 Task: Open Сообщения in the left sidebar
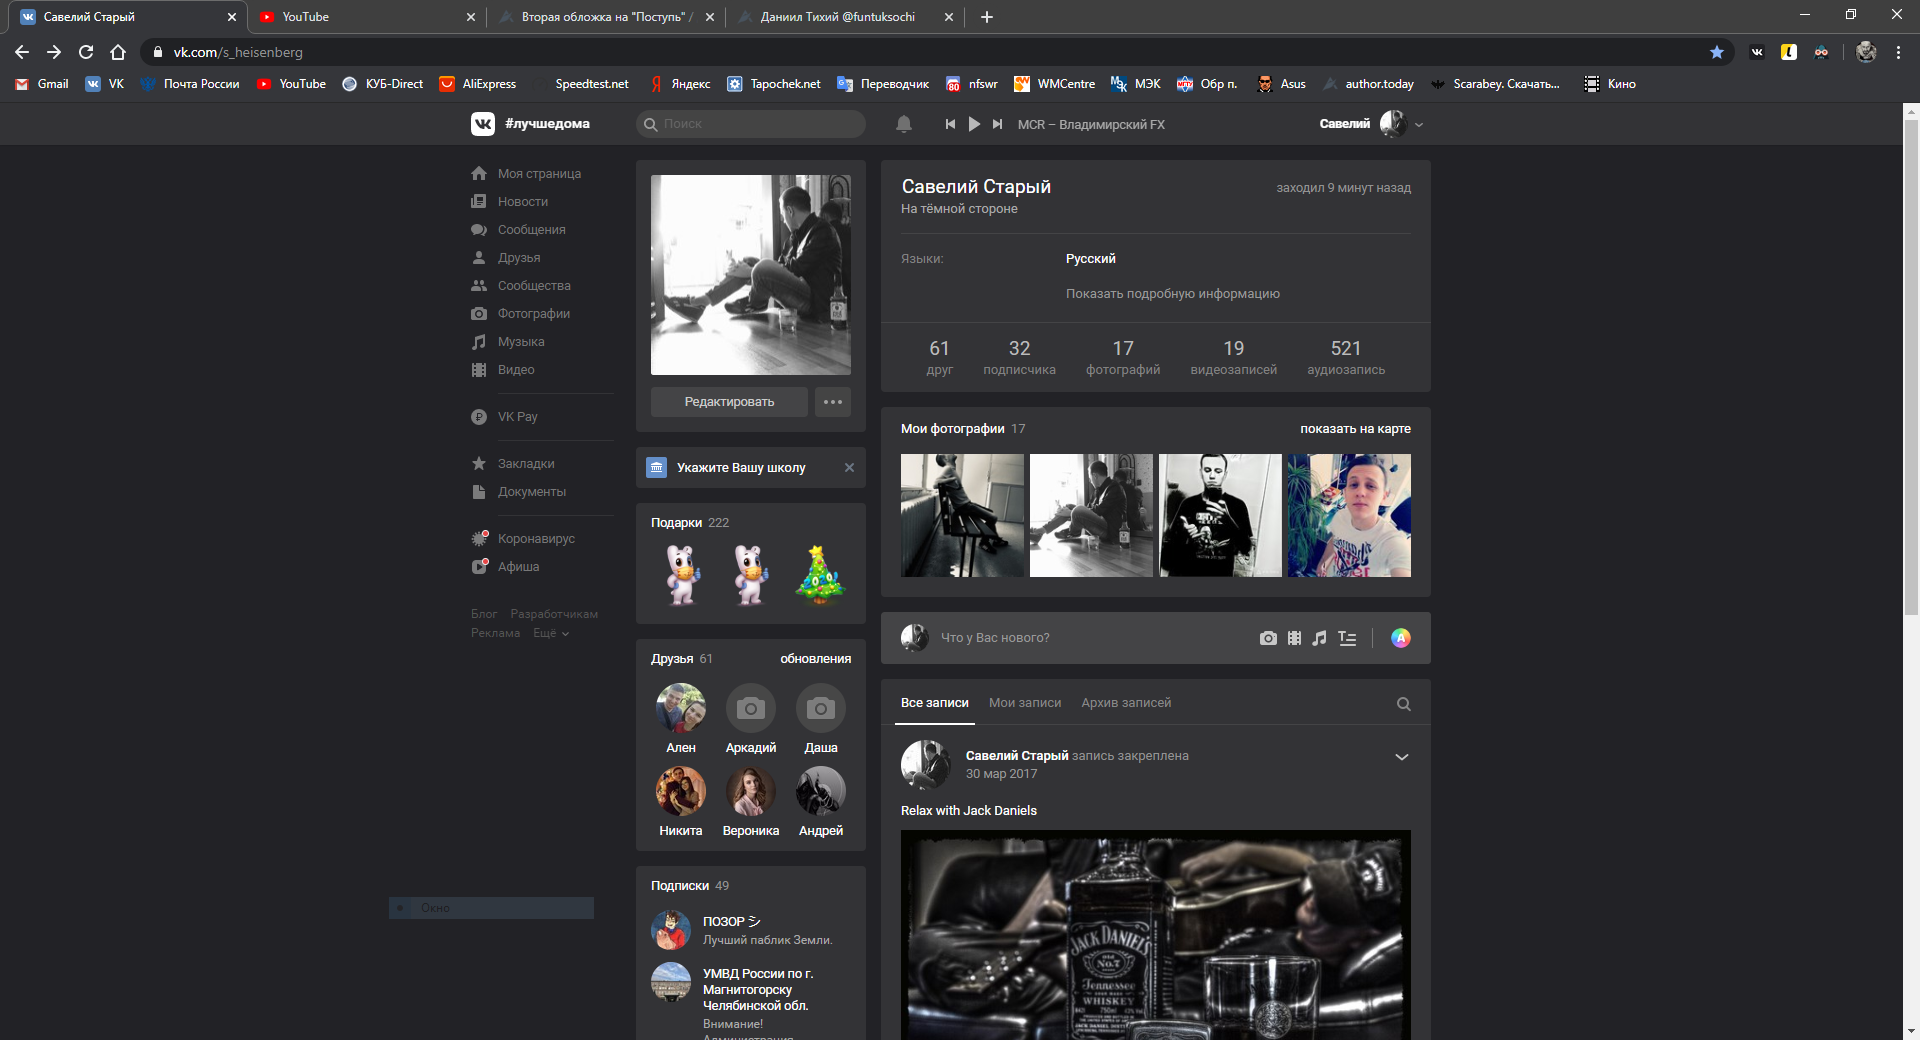click(x=531, y=230)
